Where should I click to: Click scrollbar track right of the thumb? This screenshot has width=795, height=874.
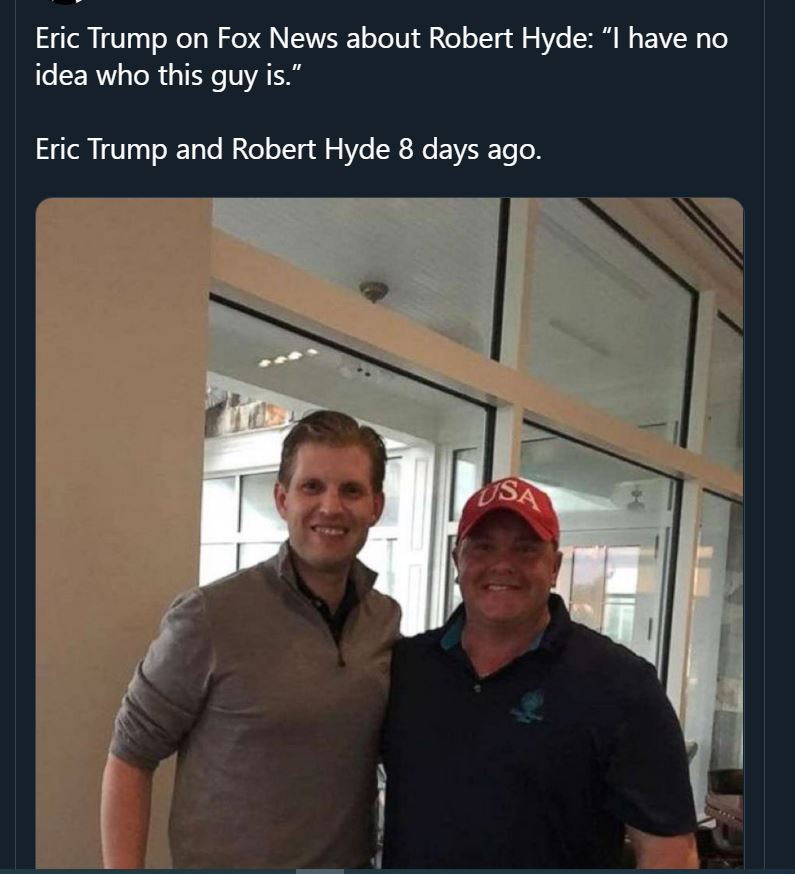point(560,871)
